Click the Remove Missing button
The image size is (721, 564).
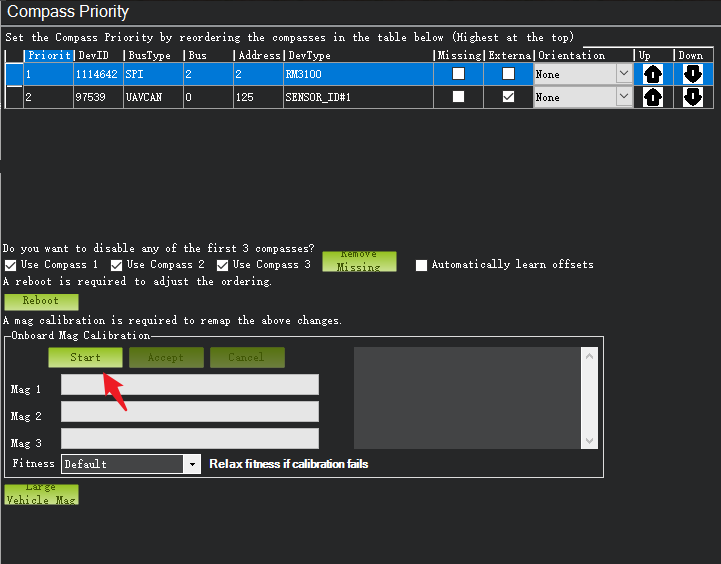click(x=359, y=261)
